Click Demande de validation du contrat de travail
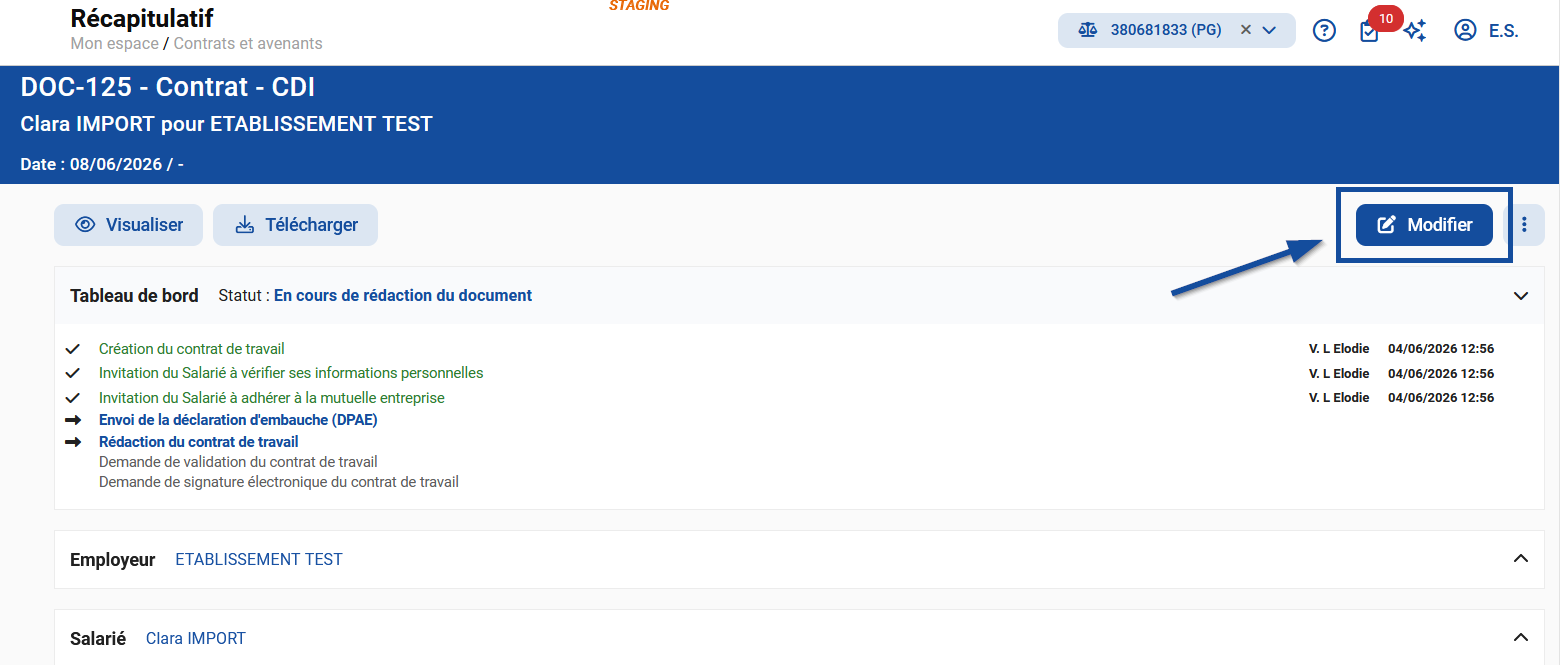Viewport: 1560px width, 665px height. pyautogui.click(x=238, y=462)
